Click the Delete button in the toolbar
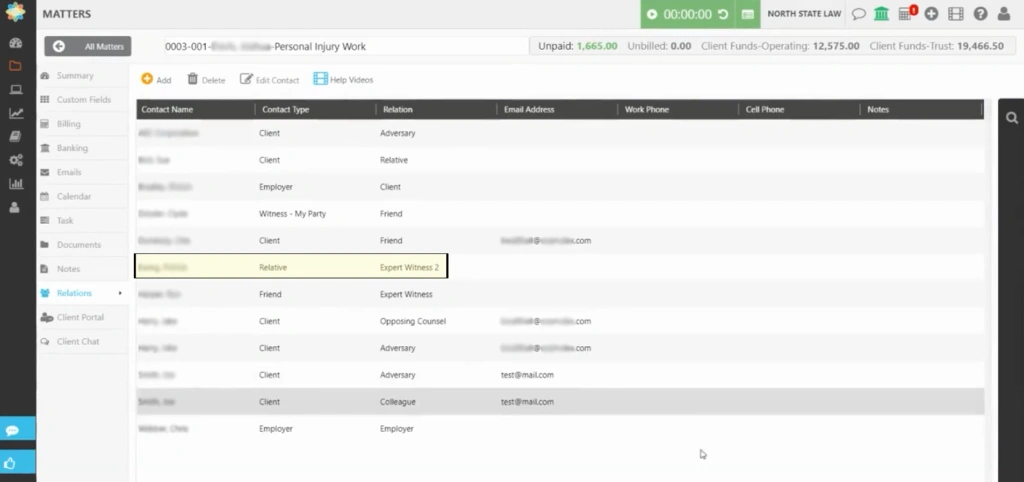Image resolution: width=1024 pixels, height=482 pixels. pos(206,80)
